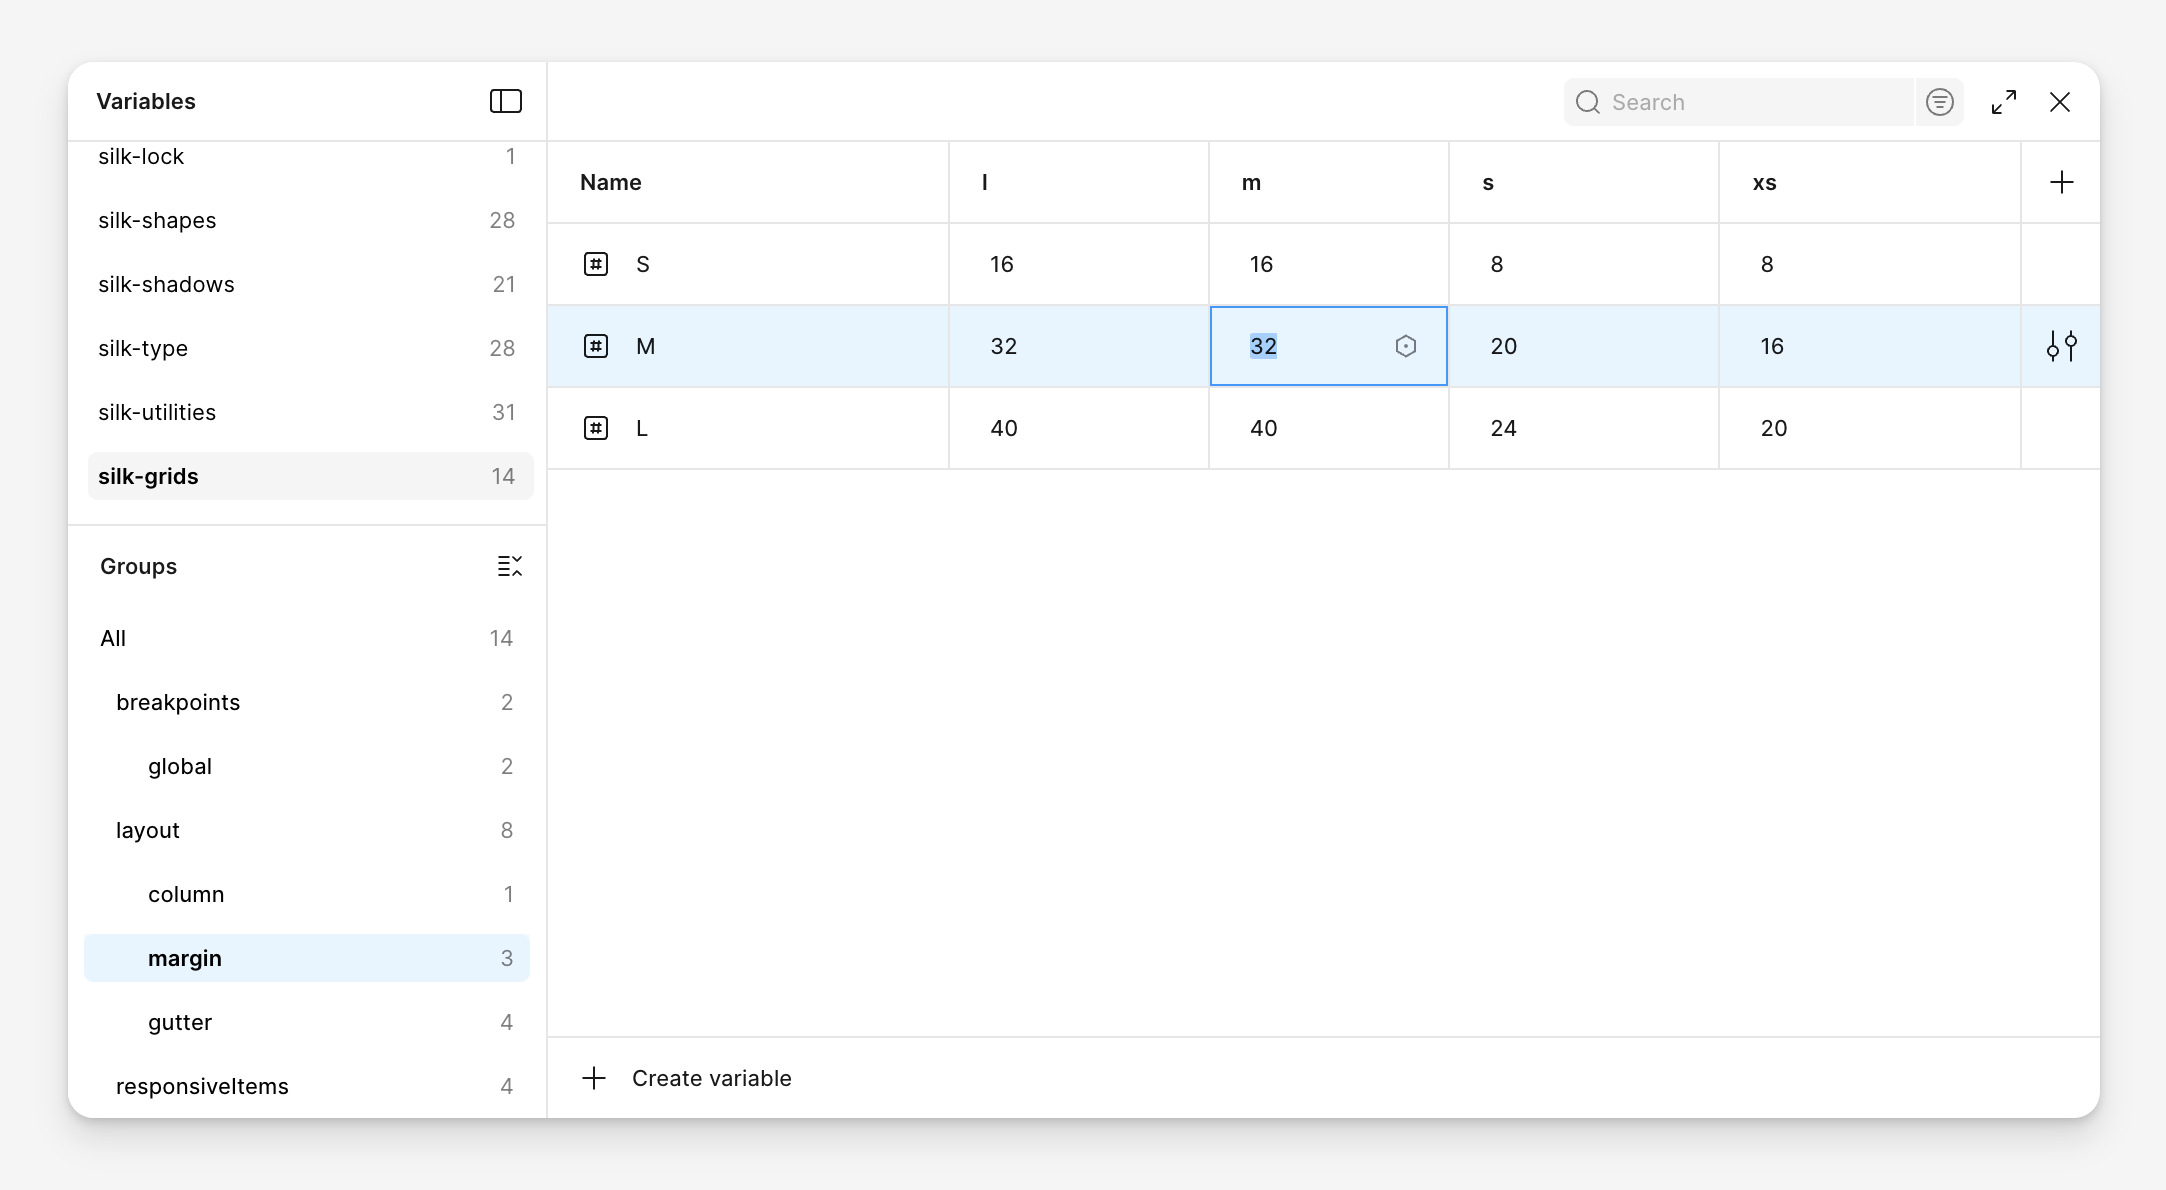Click the plus icon to add a mode column
The image size is (2166, 1190).
coord(2061,182)
